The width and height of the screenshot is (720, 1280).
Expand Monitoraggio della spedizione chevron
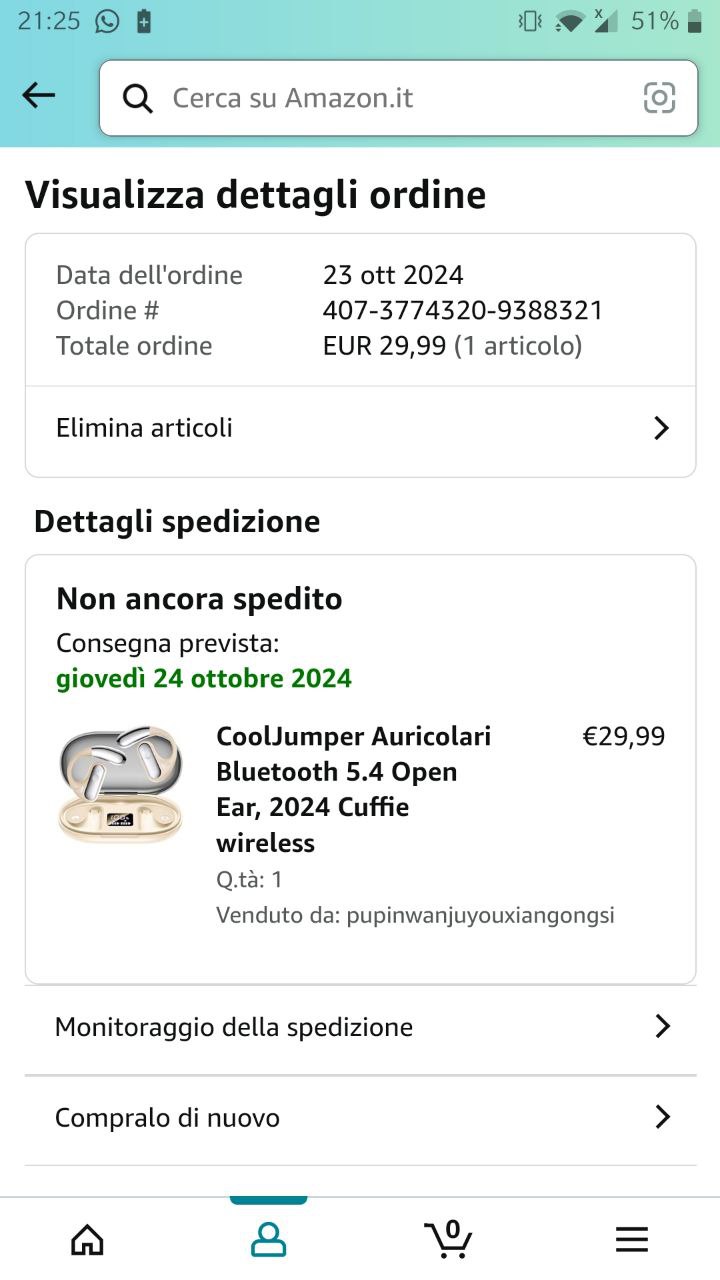pos(662,1027)
